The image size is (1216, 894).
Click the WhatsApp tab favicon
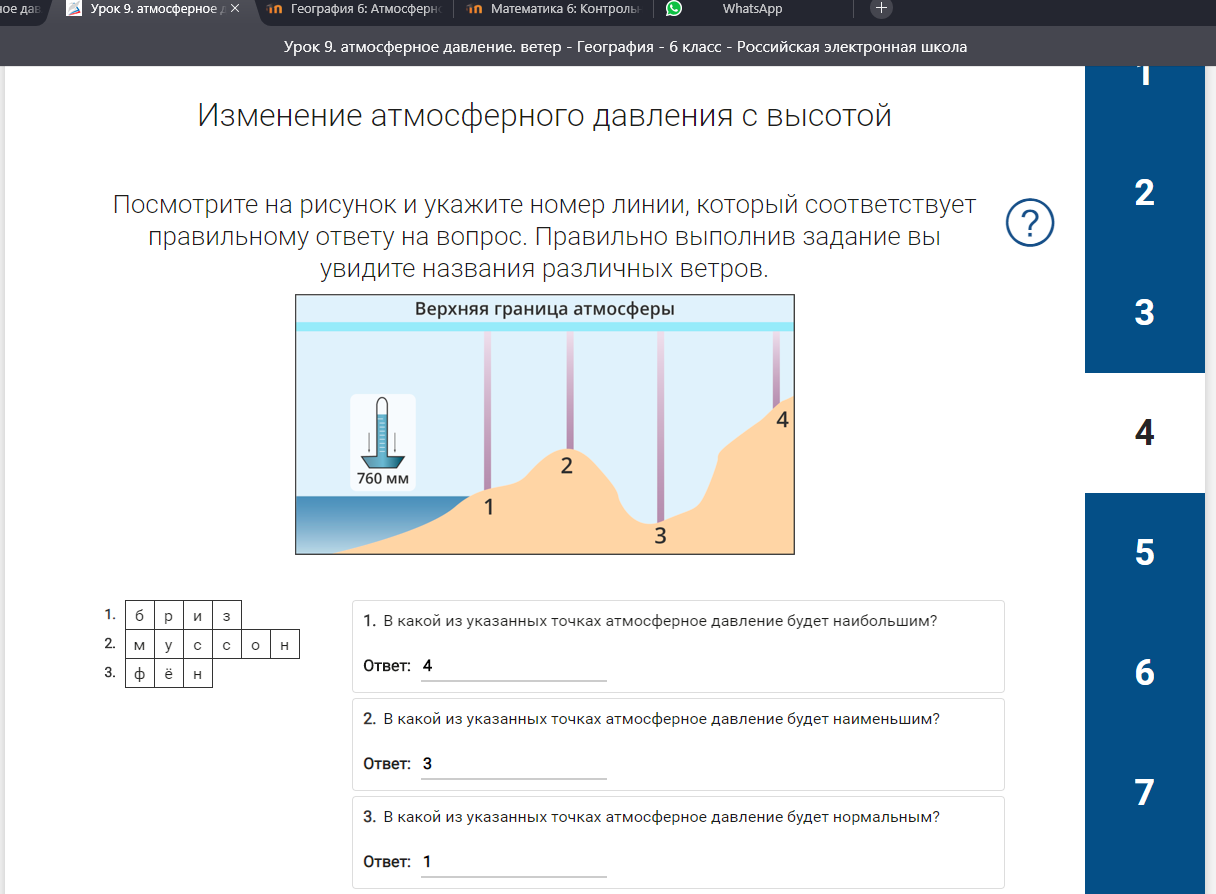tap(674, 8)
